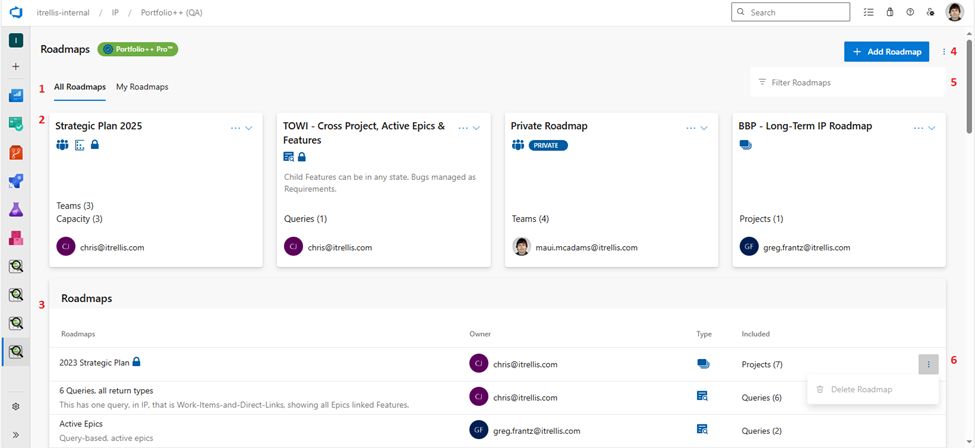
Task: Open the Overview hub icon
Action: tap(16, 95)
